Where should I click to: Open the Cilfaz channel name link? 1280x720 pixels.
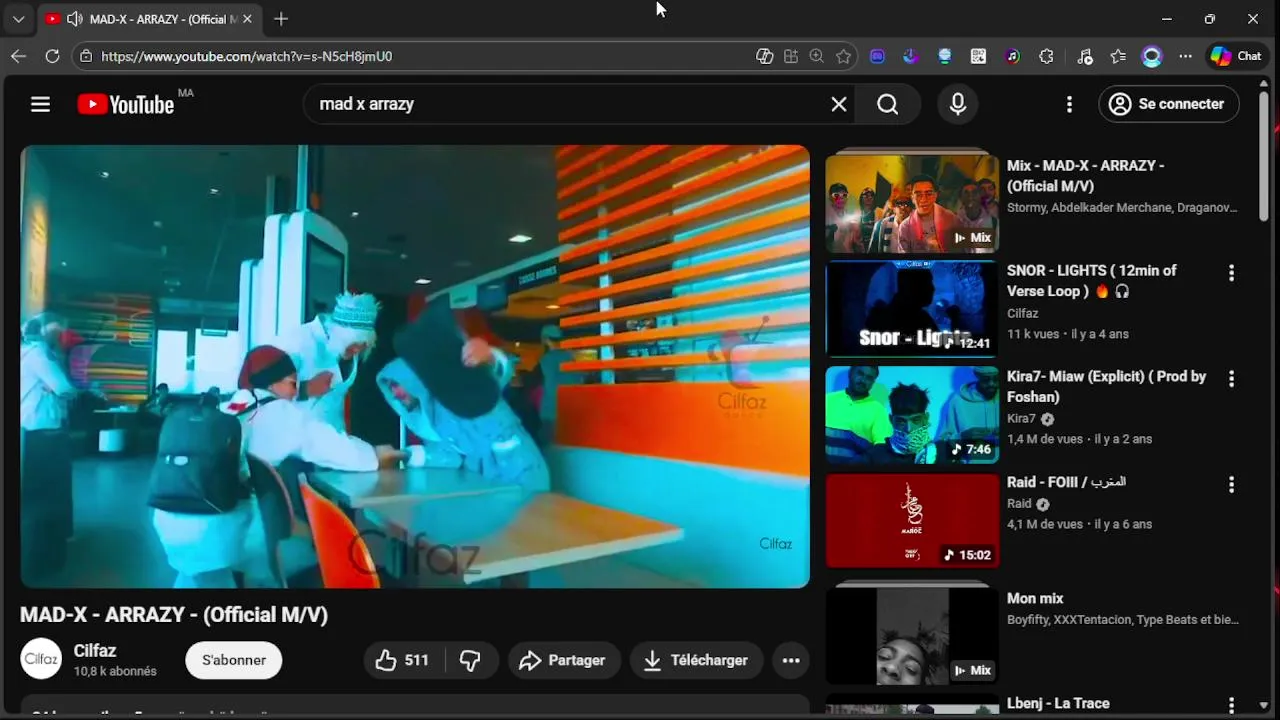click(x=95, y=651)
